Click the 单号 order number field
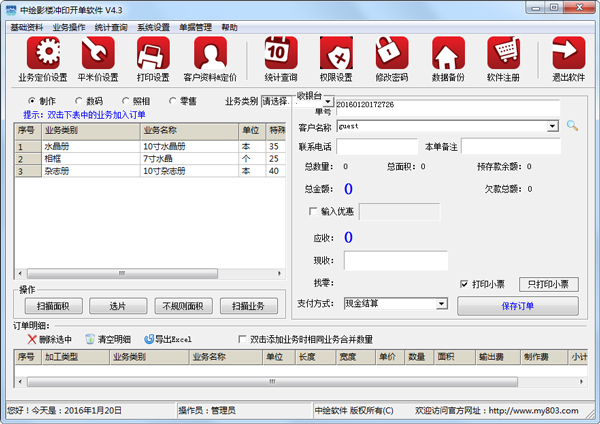 pos(447,108)
